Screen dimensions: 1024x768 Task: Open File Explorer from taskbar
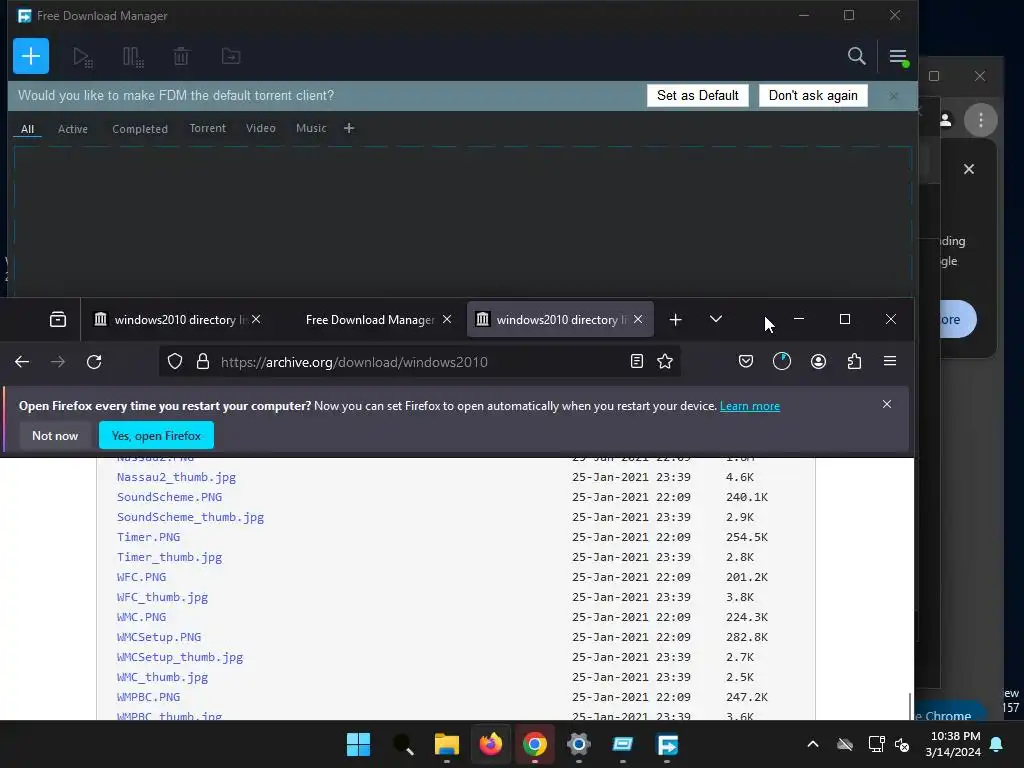point(447,744)
